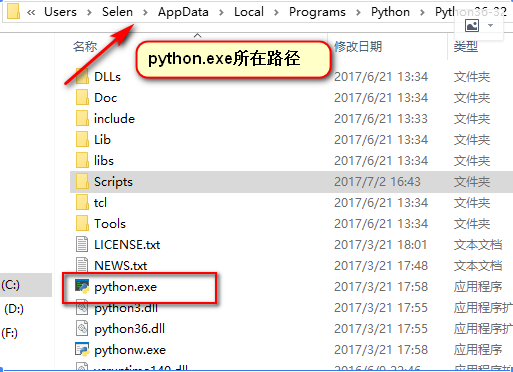Select the Doc folder name
Screen dimensions: 513x372
coord(105,98)
